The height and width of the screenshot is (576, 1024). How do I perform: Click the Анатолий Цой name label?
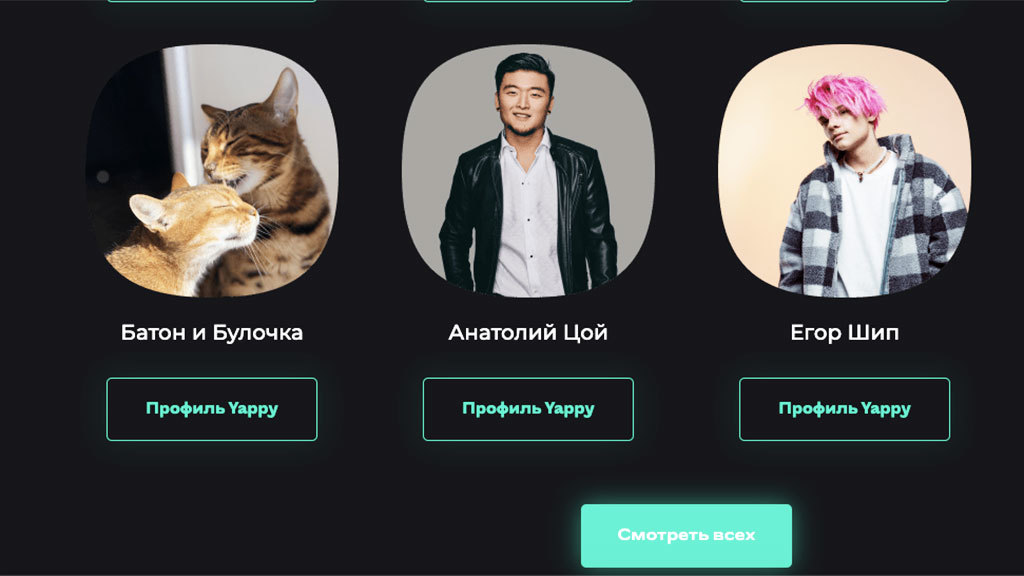(528, 332)
